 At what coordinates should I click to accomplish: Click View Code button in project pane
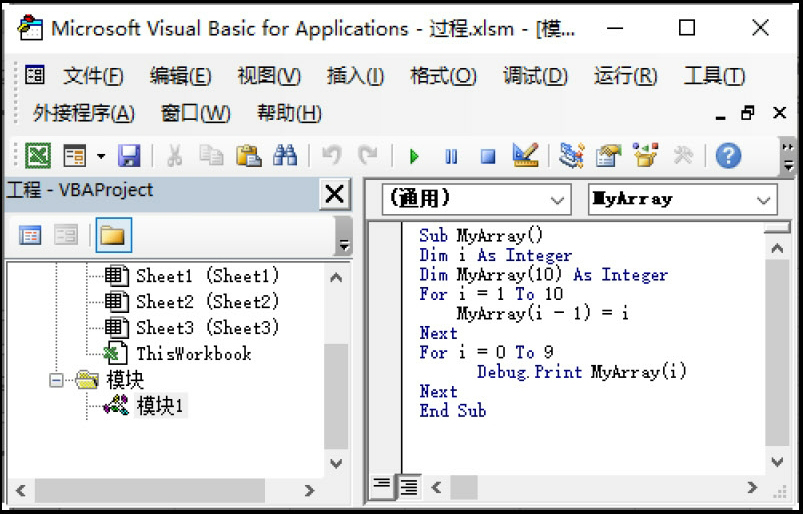tap(31, 235)
